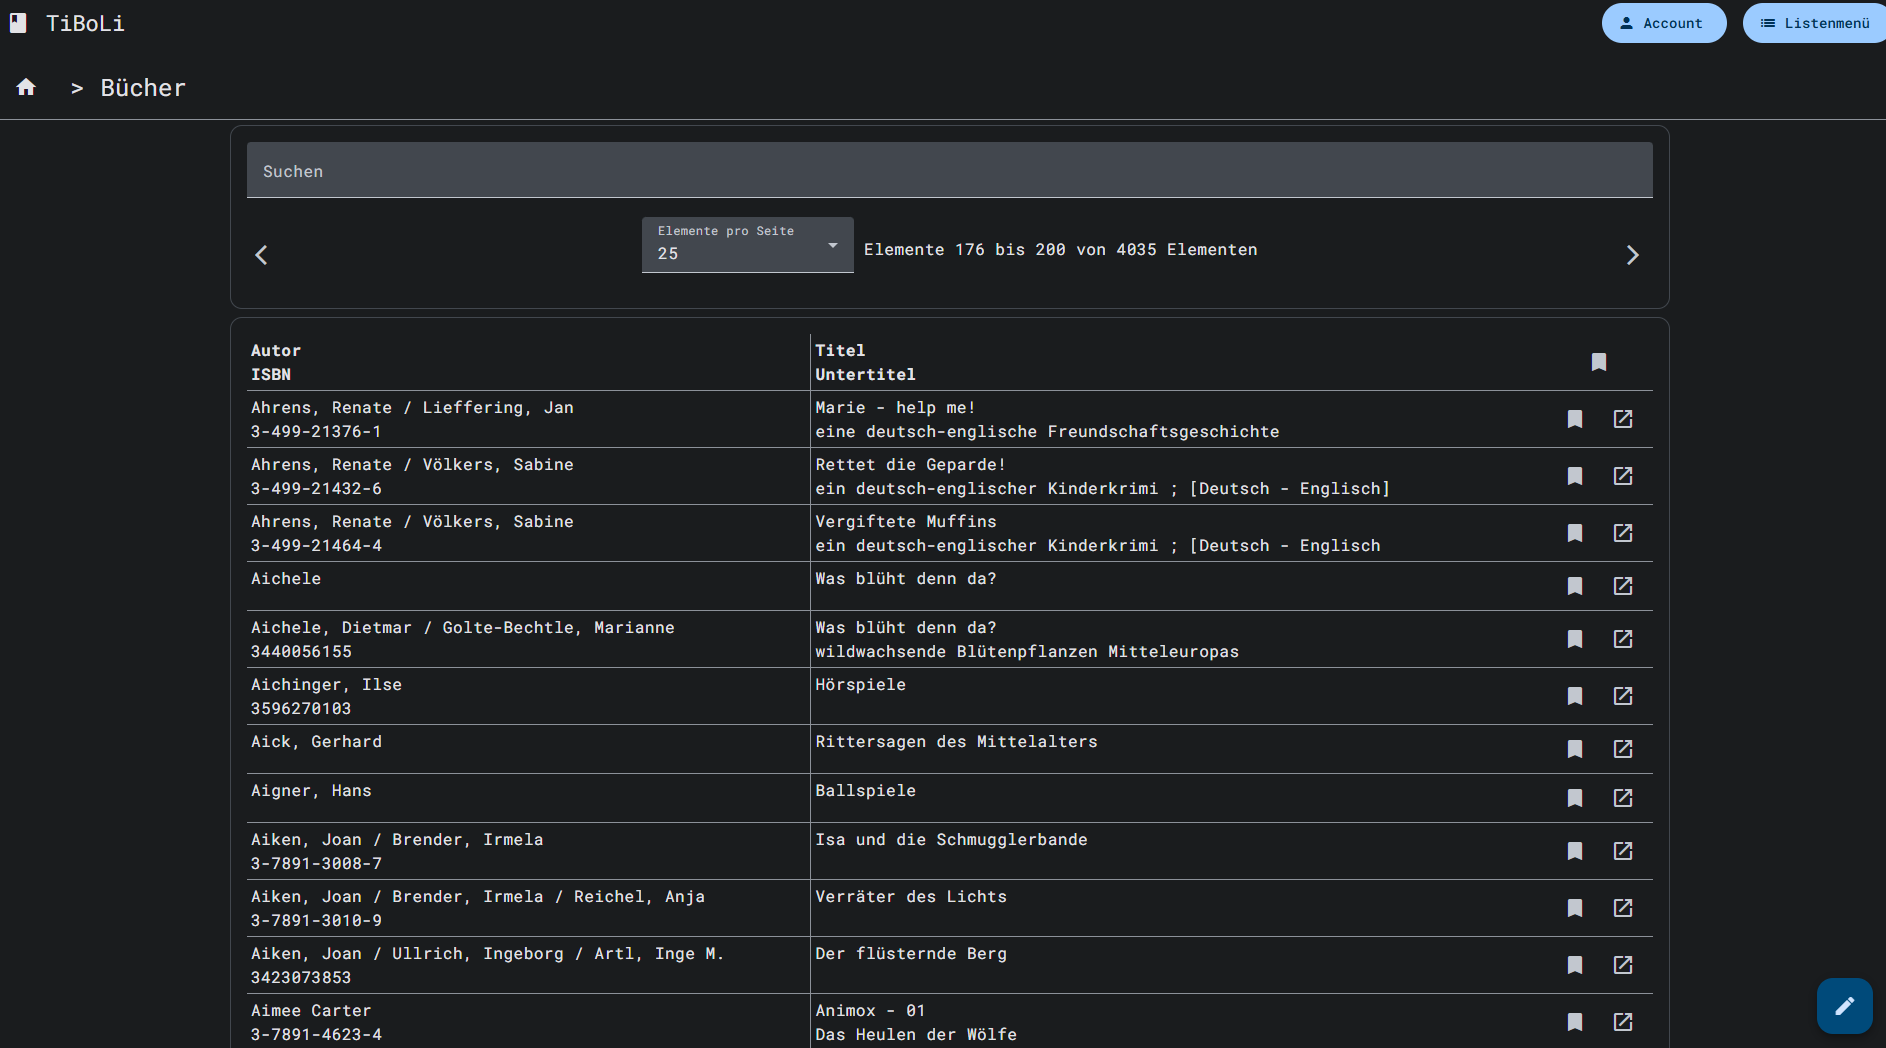The width and height of the screenshot is (1886, 1048).
Task: Click the floating pencil edit button
Action: [1844, 1005]
